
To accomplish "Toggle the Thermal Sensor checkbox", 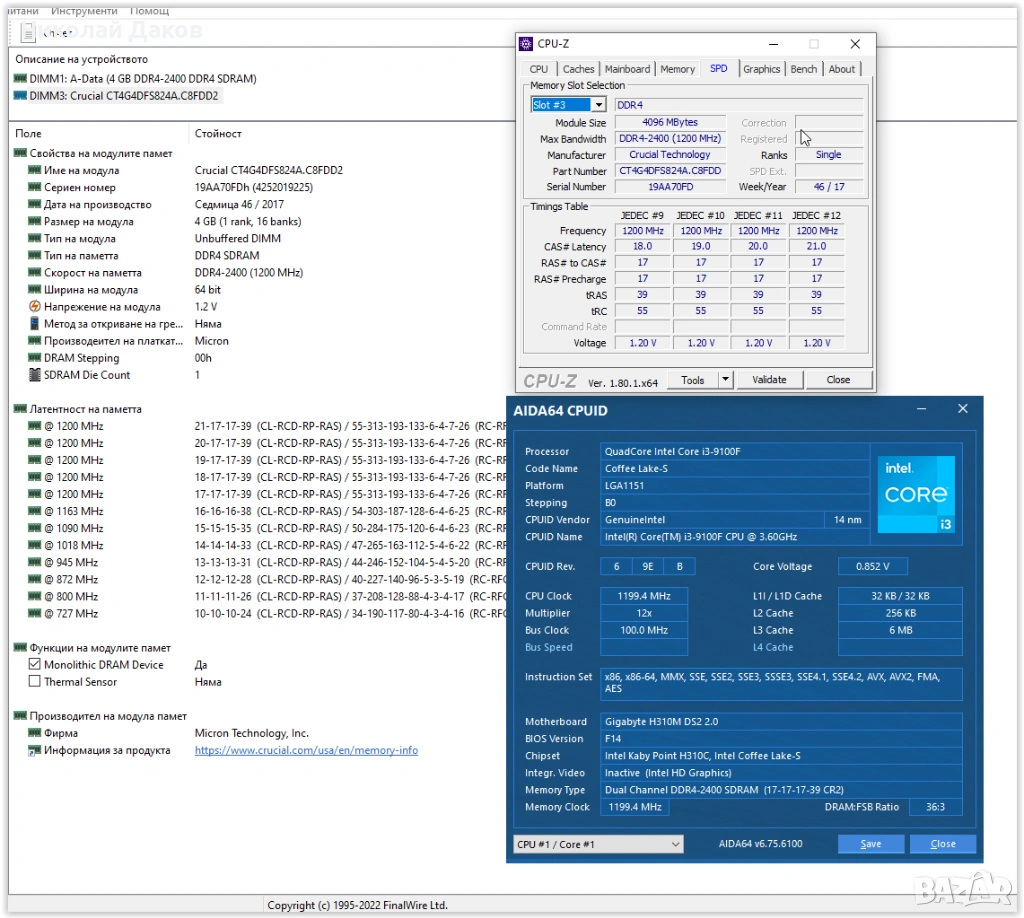I will tap(35, 682).
